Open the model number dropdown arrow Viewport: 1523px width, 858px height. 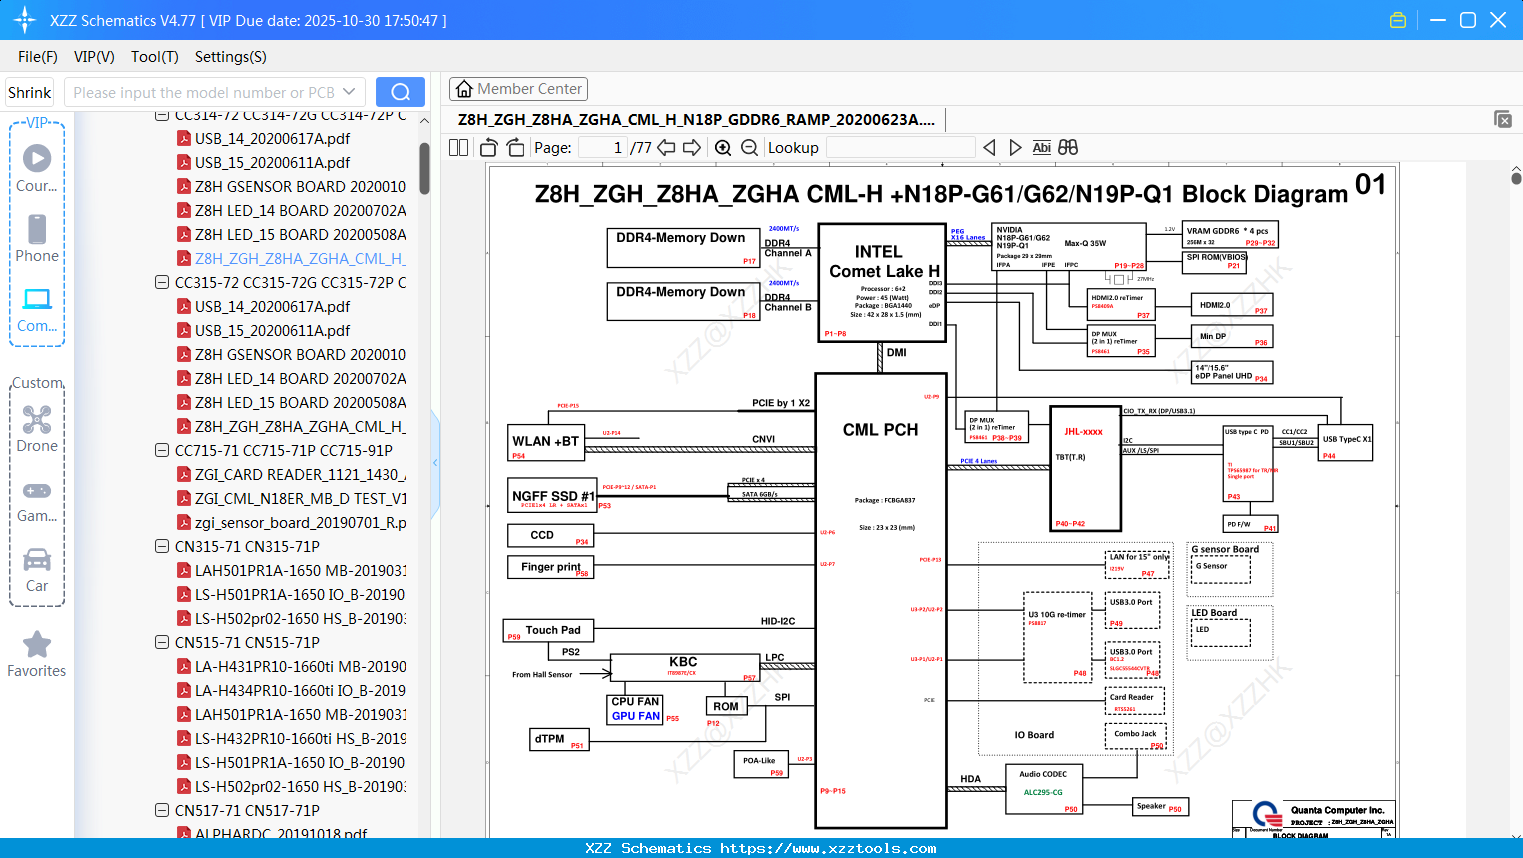click(x=349, y=92)
